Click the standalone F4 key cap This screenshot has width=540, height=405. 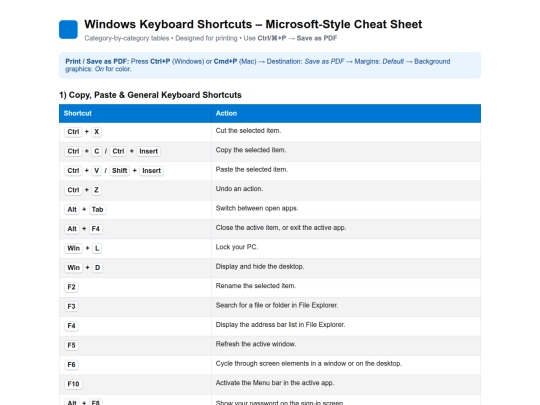(71, 326)
